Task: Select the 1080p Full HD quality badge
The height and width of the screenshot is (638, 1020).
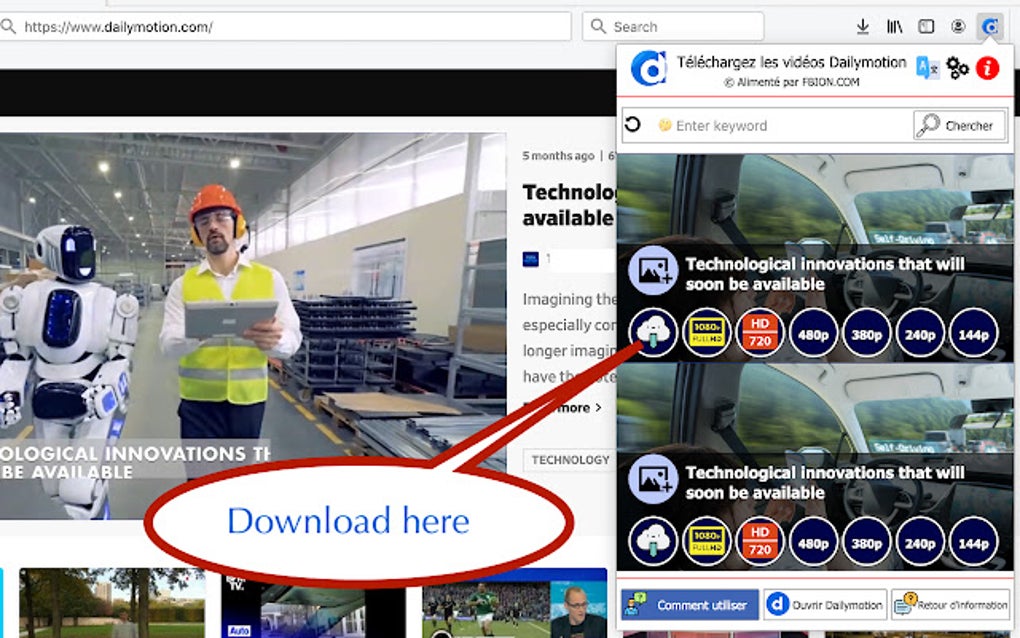Action: coord(706,334)
